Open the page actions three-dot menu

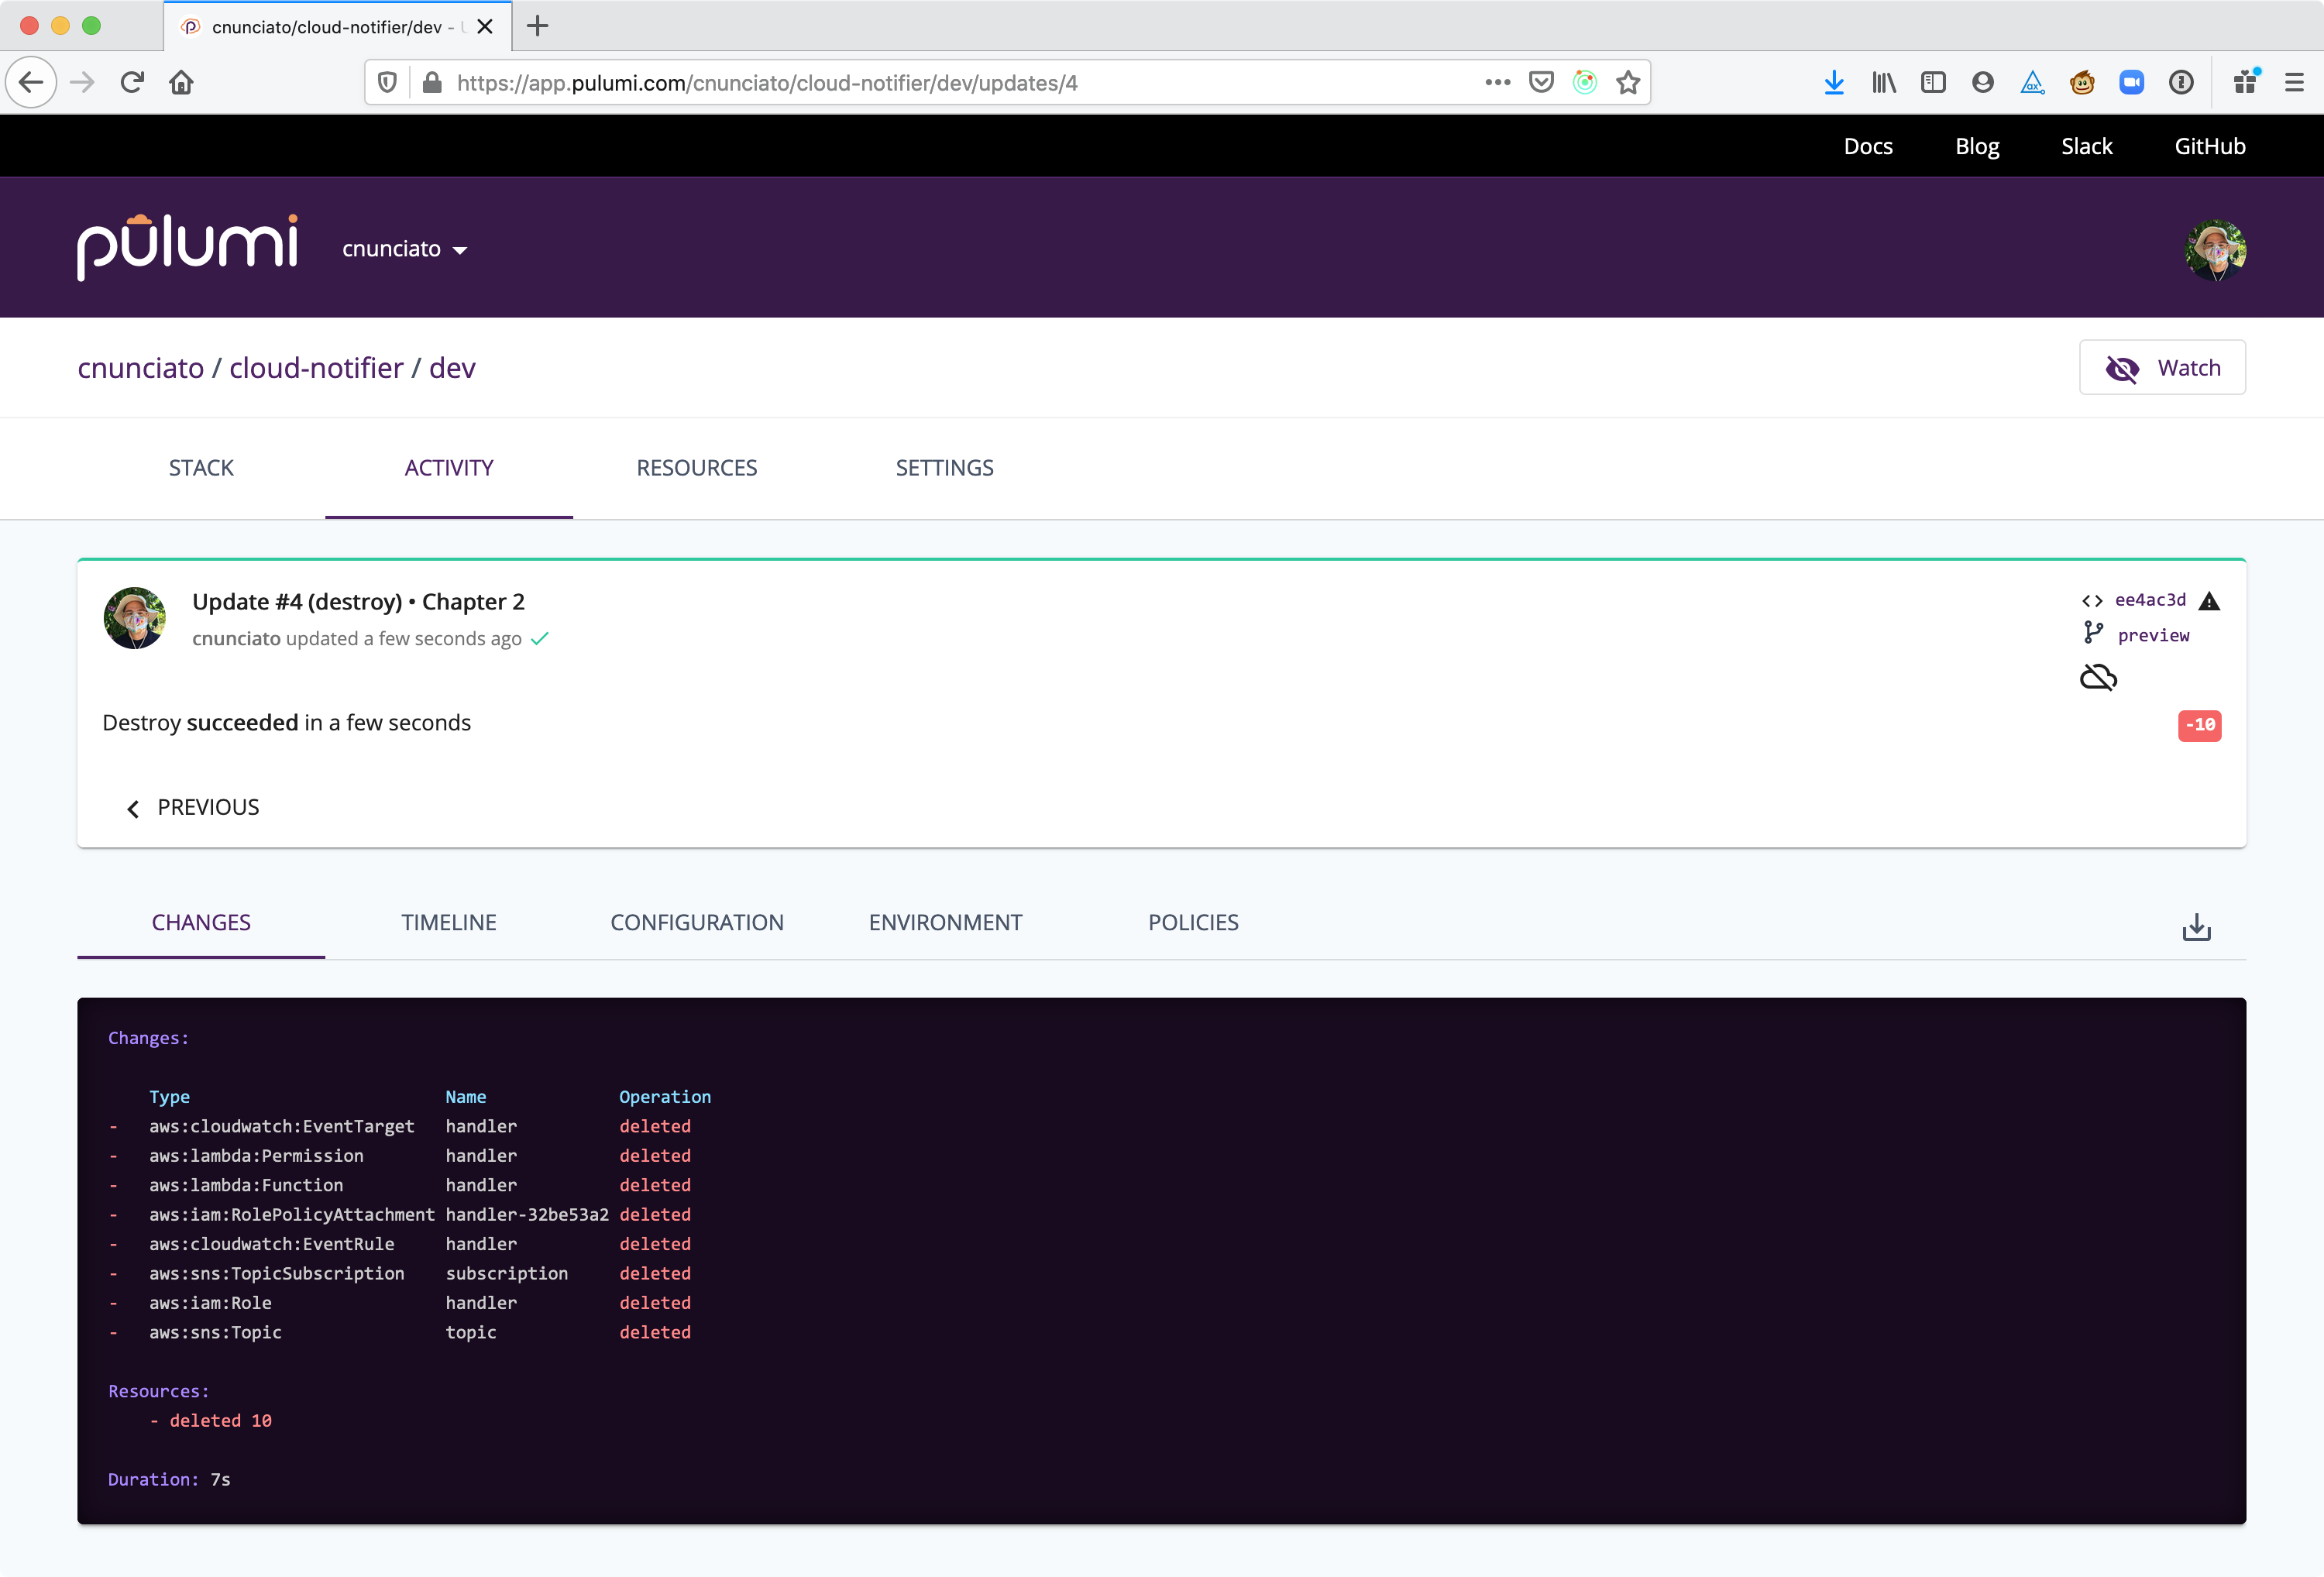(x=1497, y=82)
